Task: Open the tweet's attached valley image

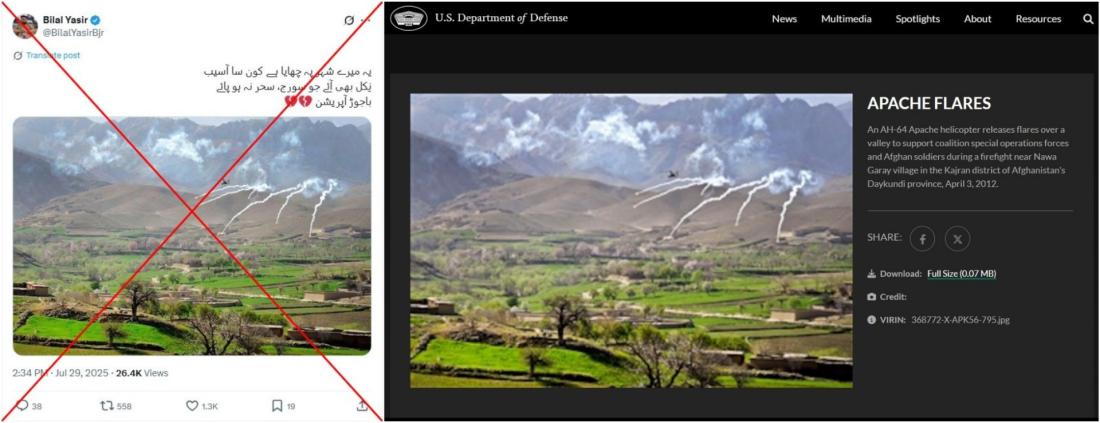Action: click(192, 236)
